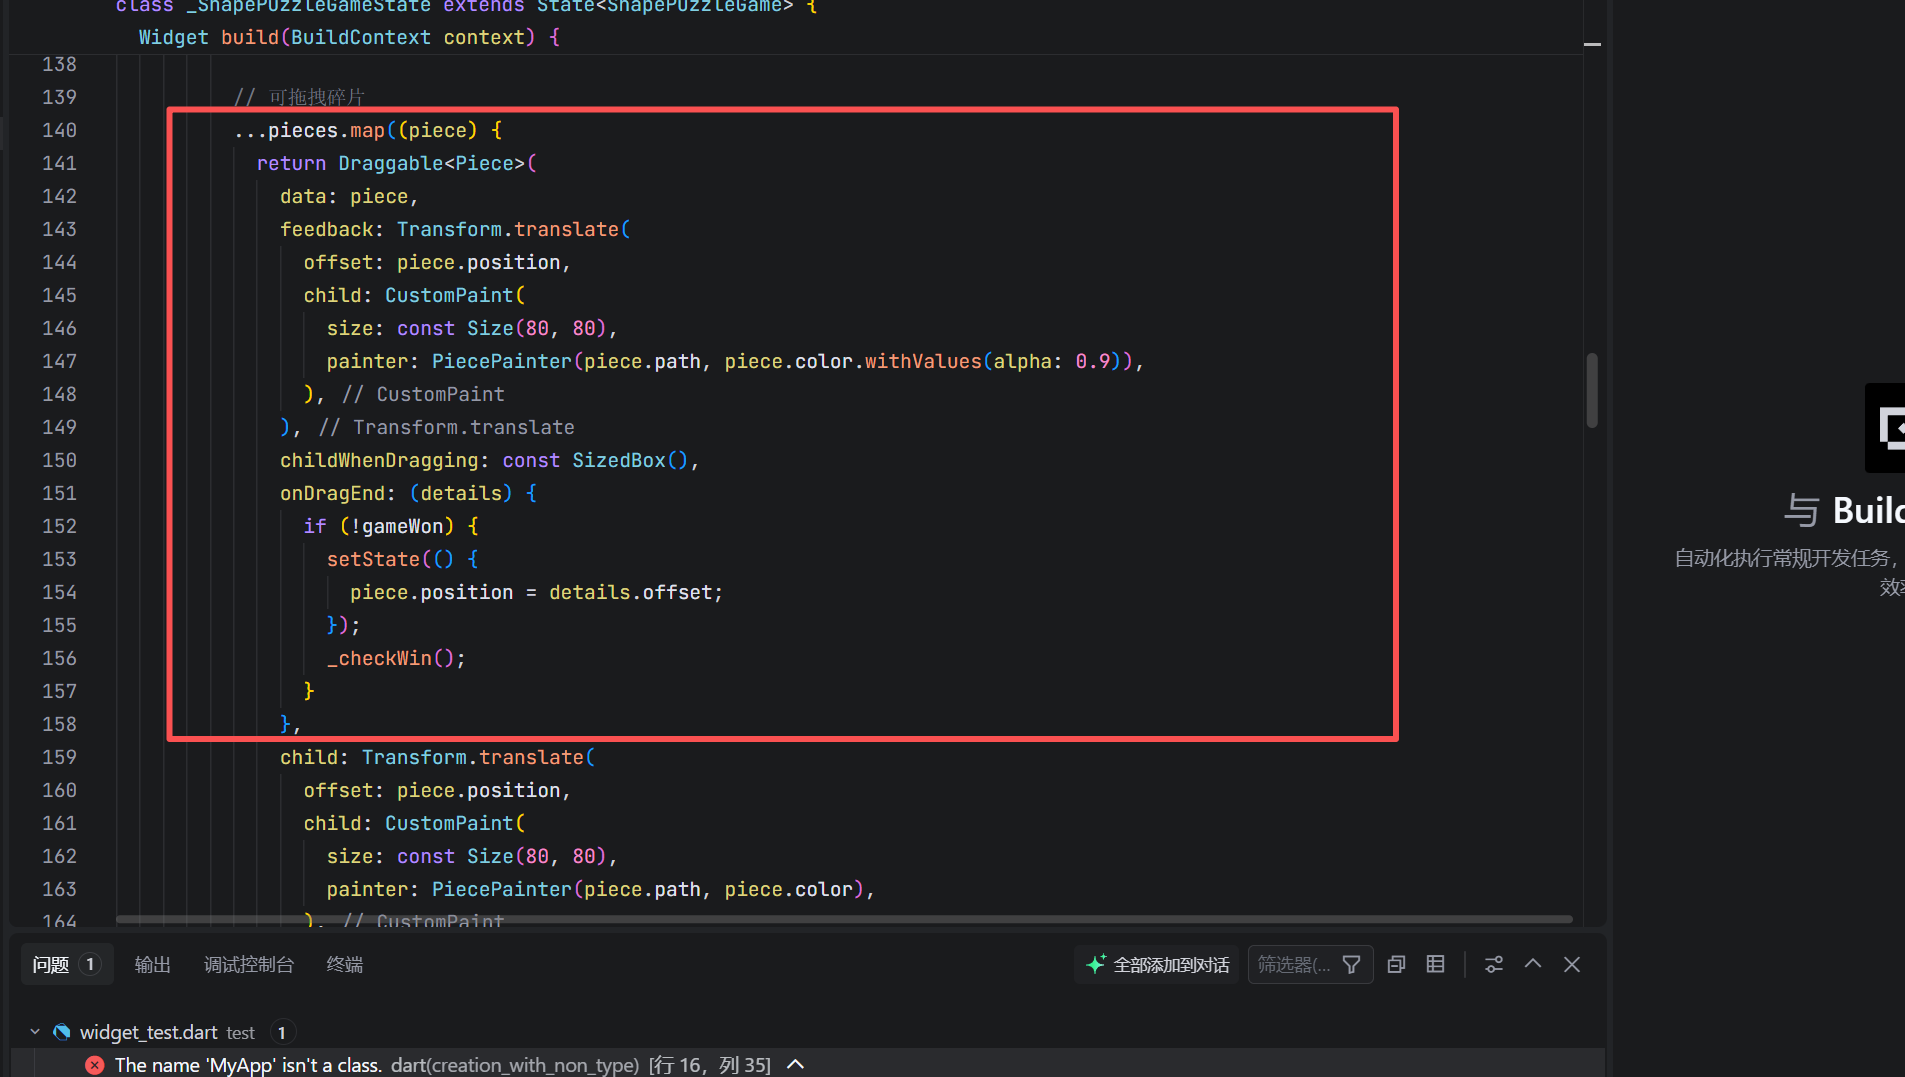1905x1077 pixels.
Task: Click 'childWhenDragging' on line 150
Action: [379, 460]
